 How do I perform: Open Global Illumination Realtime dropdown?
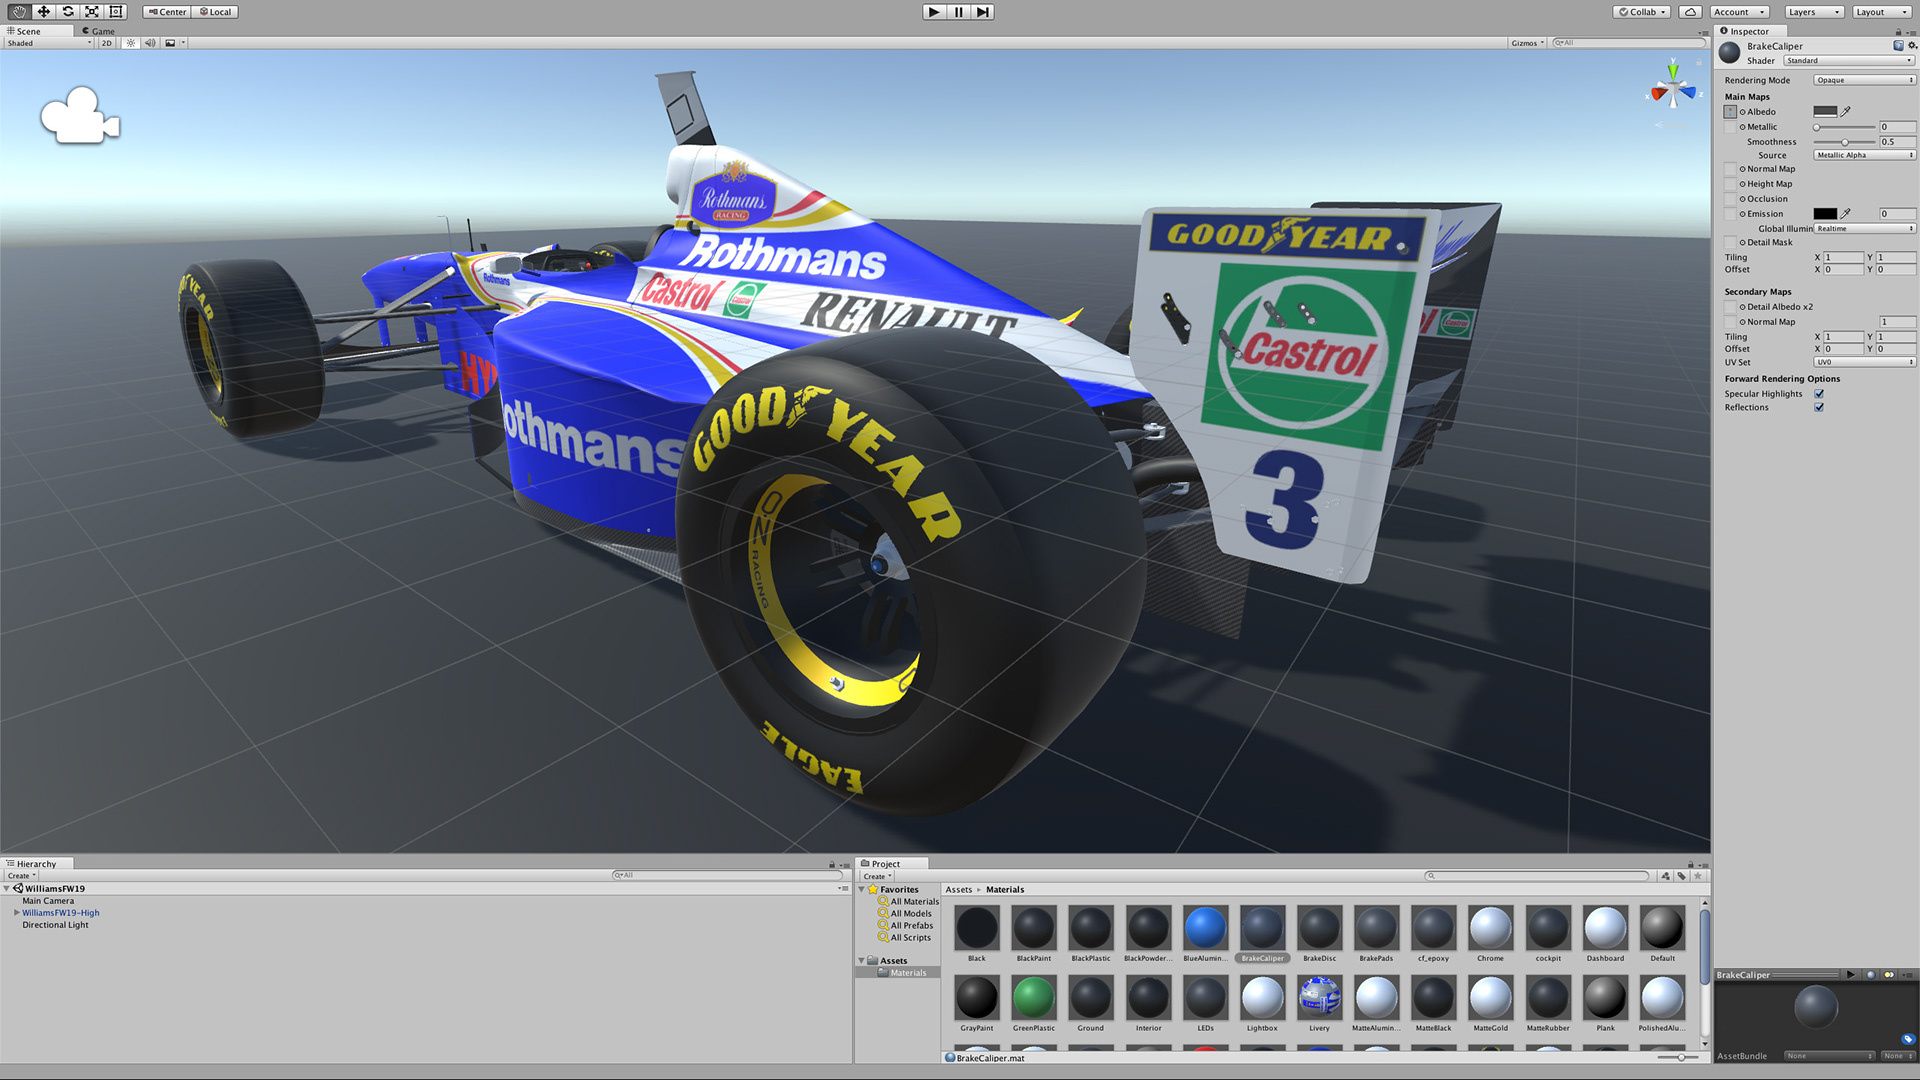[1864, 229]
